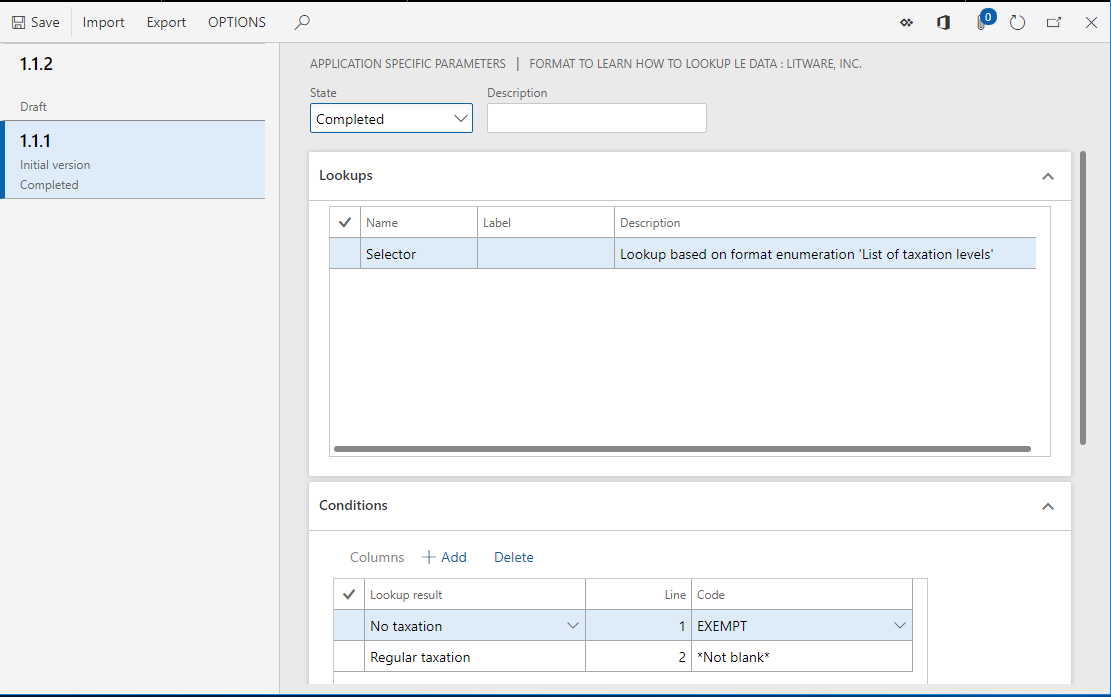Click the Lookup result column header
The image size is (1111, 697).
[x=475, y=594]
